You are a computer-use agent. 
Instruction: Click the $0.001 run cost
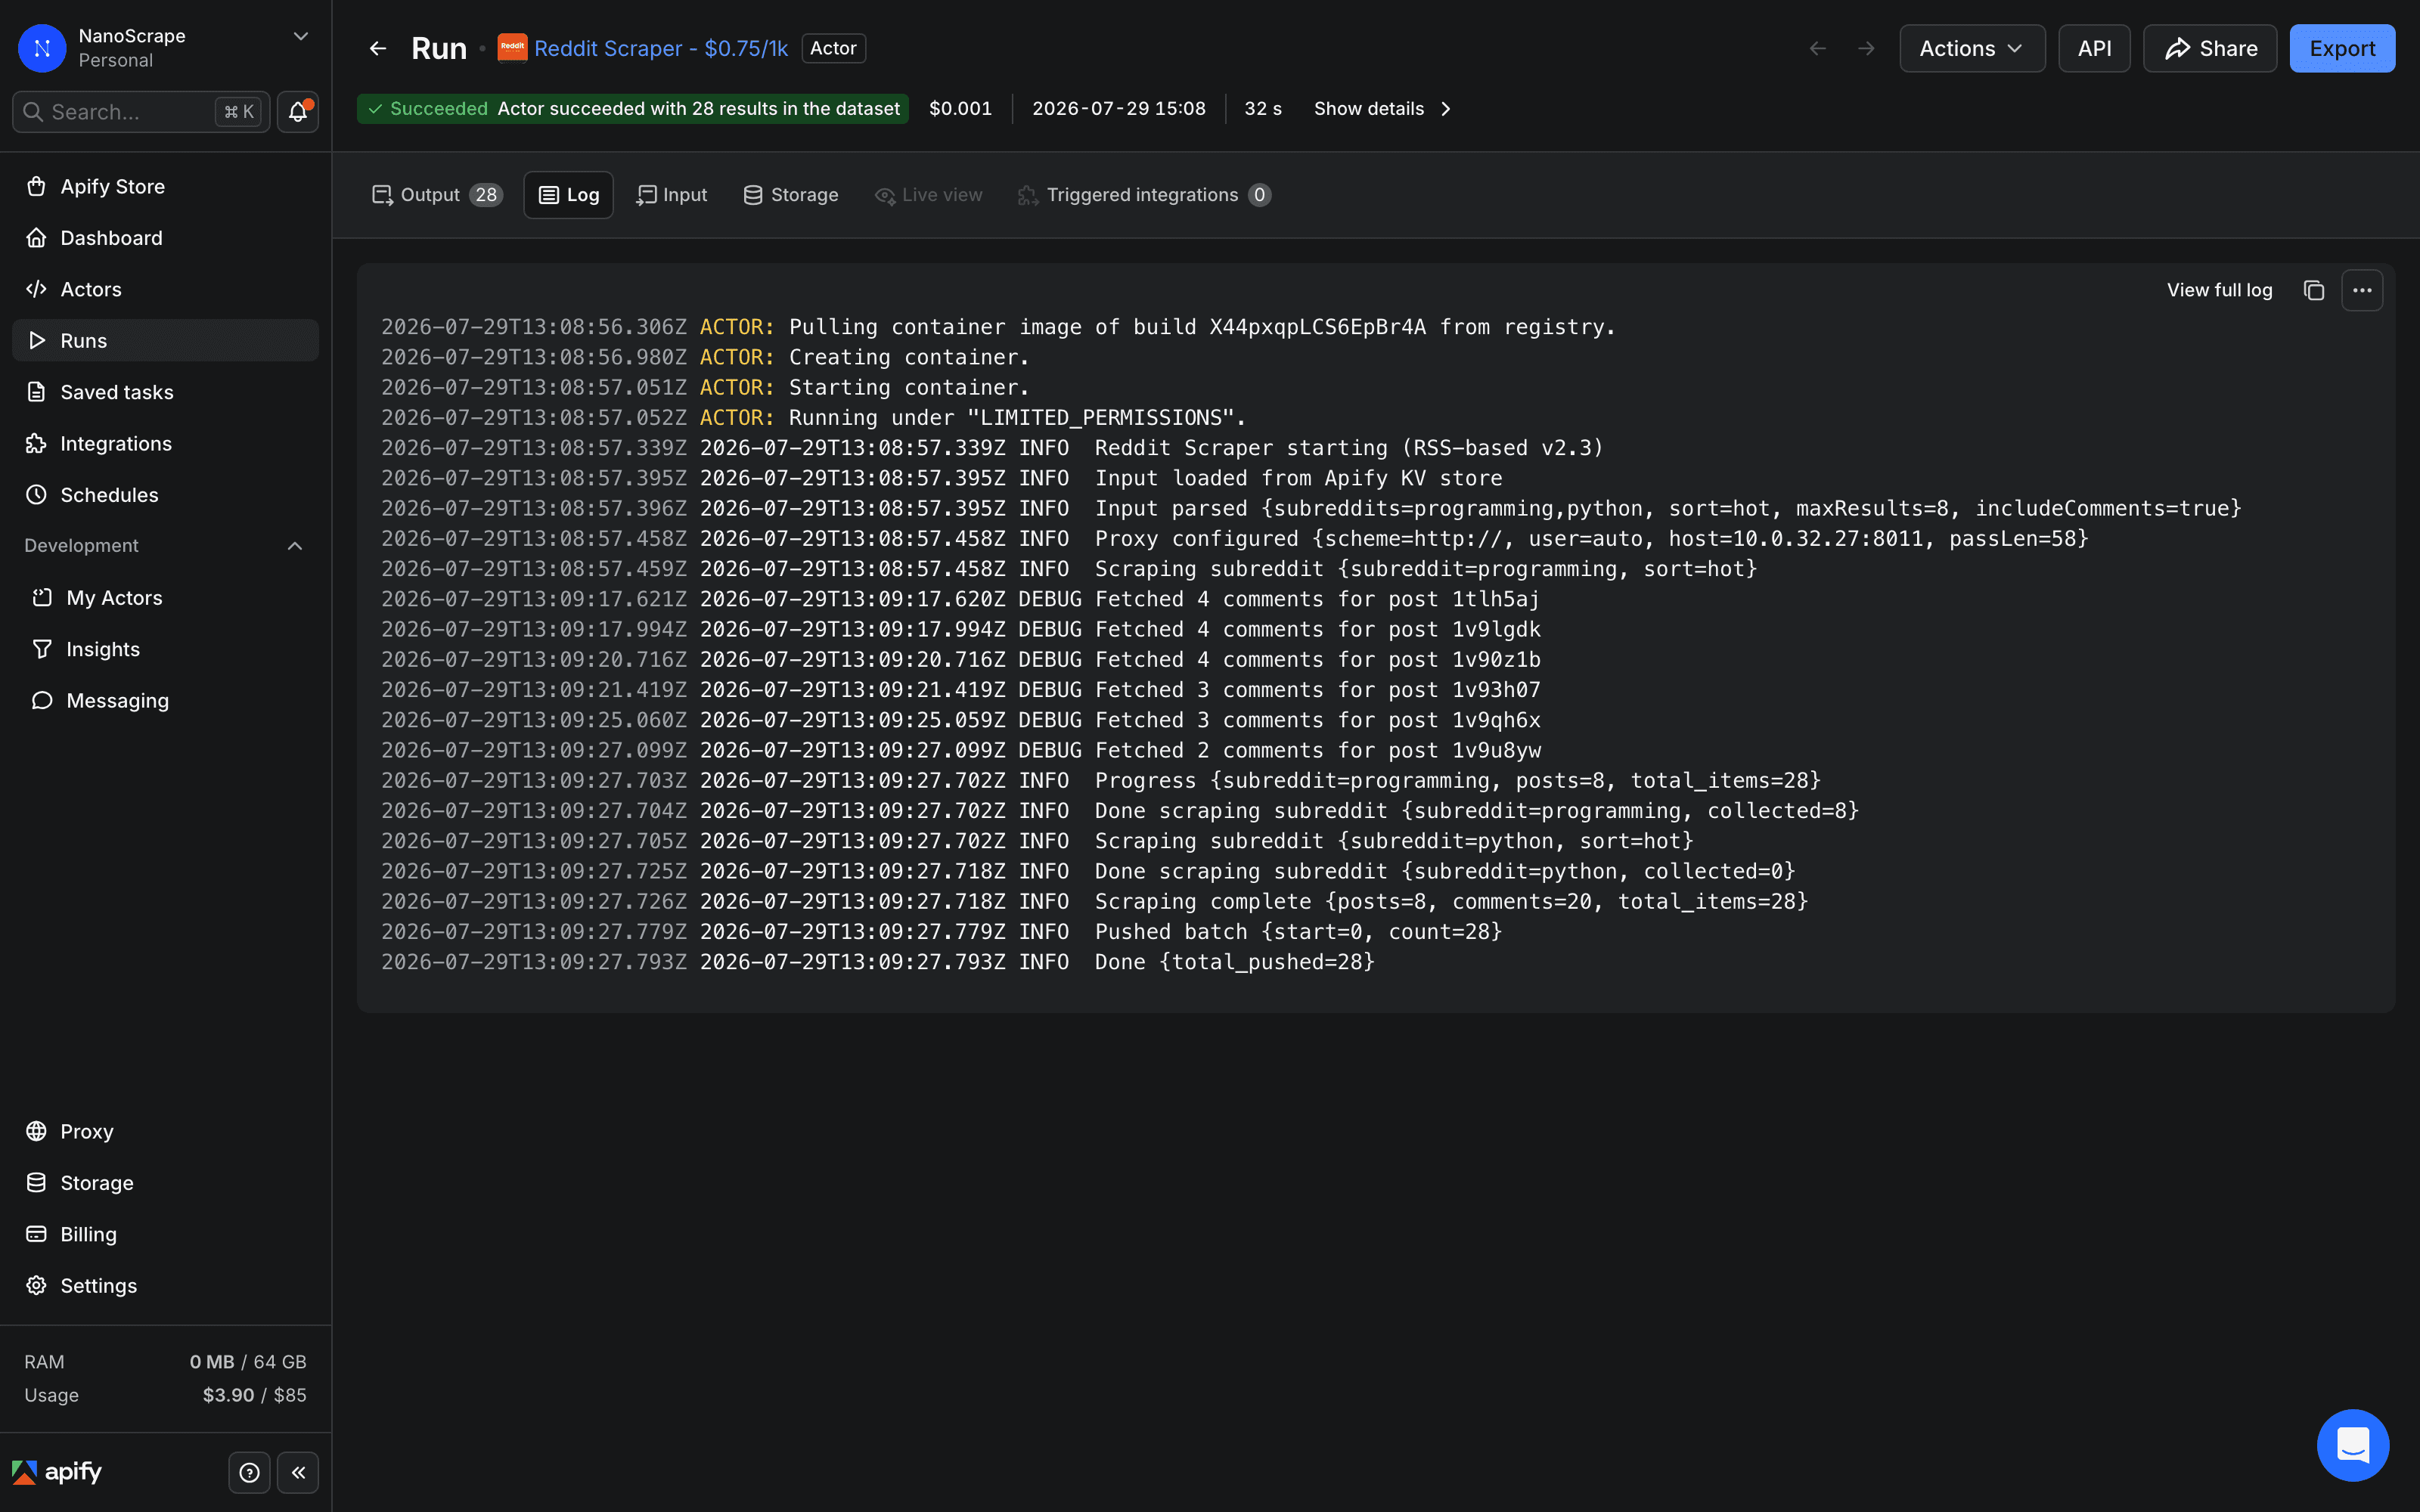click(960, 108)
